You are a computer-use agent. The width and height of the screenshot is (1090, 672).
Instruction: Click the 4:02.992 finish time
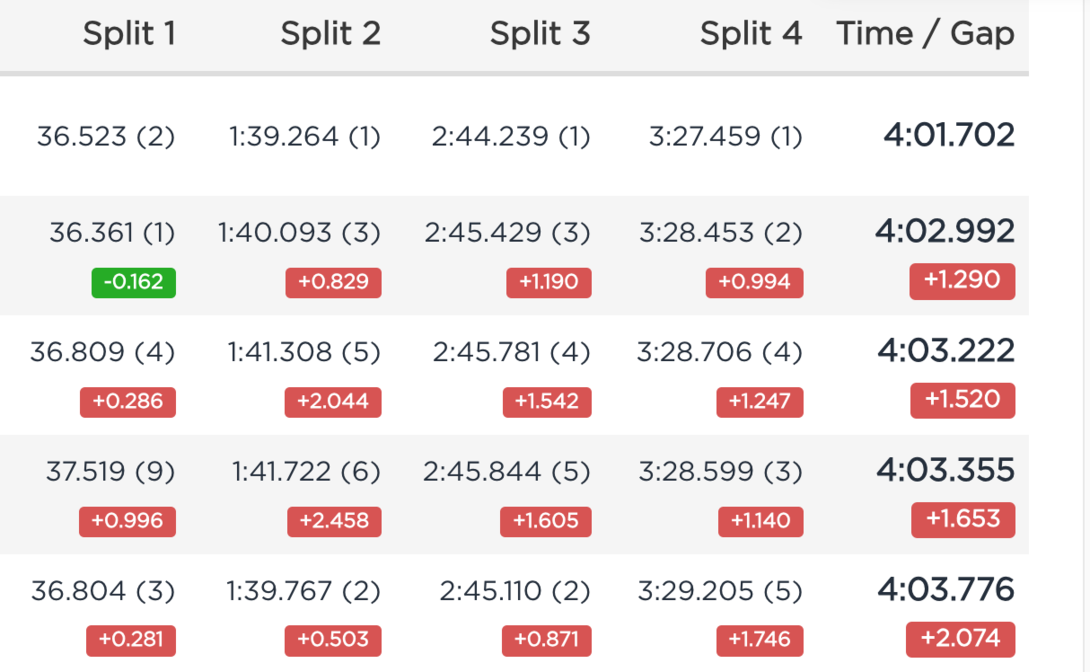pyautogui.click(x=944, y=232)
